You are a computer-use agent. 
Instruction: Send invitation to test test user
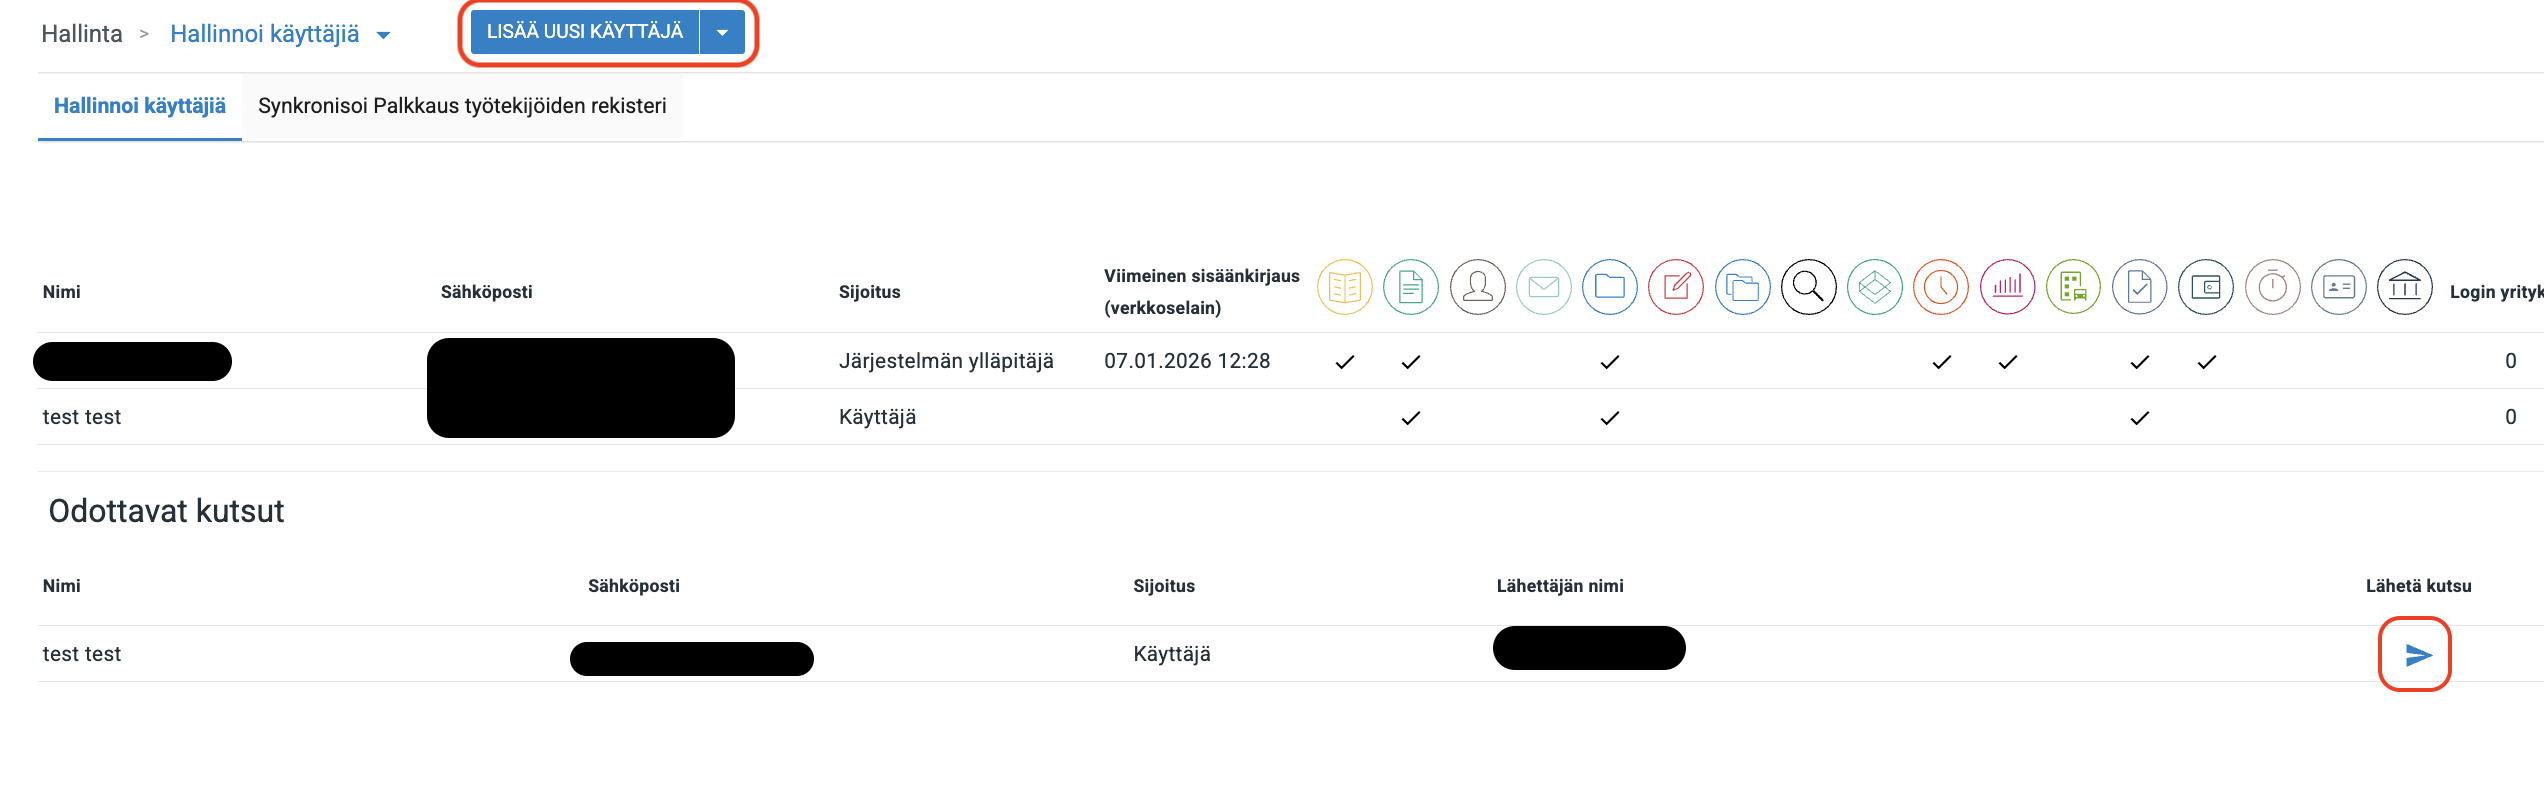pyautogui.click(x=2416, y=655)
